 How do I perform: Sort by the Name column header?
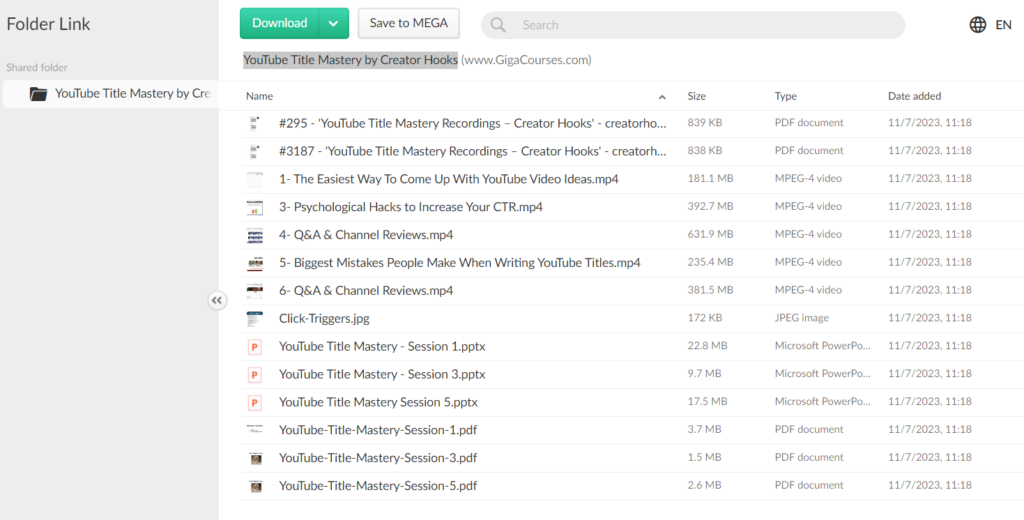click(x=259, y=96)
